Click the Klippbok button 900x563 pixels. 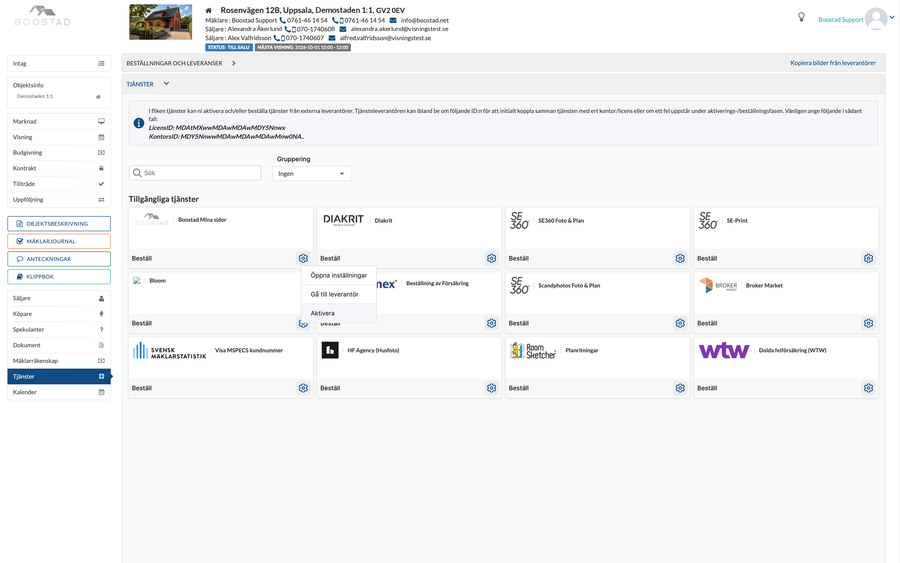pos(59,277)
